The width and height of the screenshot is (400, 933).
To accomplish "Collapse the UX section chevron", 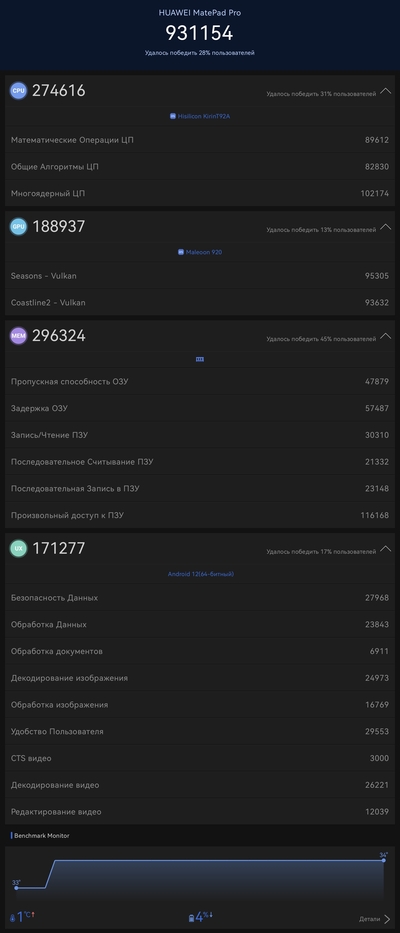I will point(385,549).
